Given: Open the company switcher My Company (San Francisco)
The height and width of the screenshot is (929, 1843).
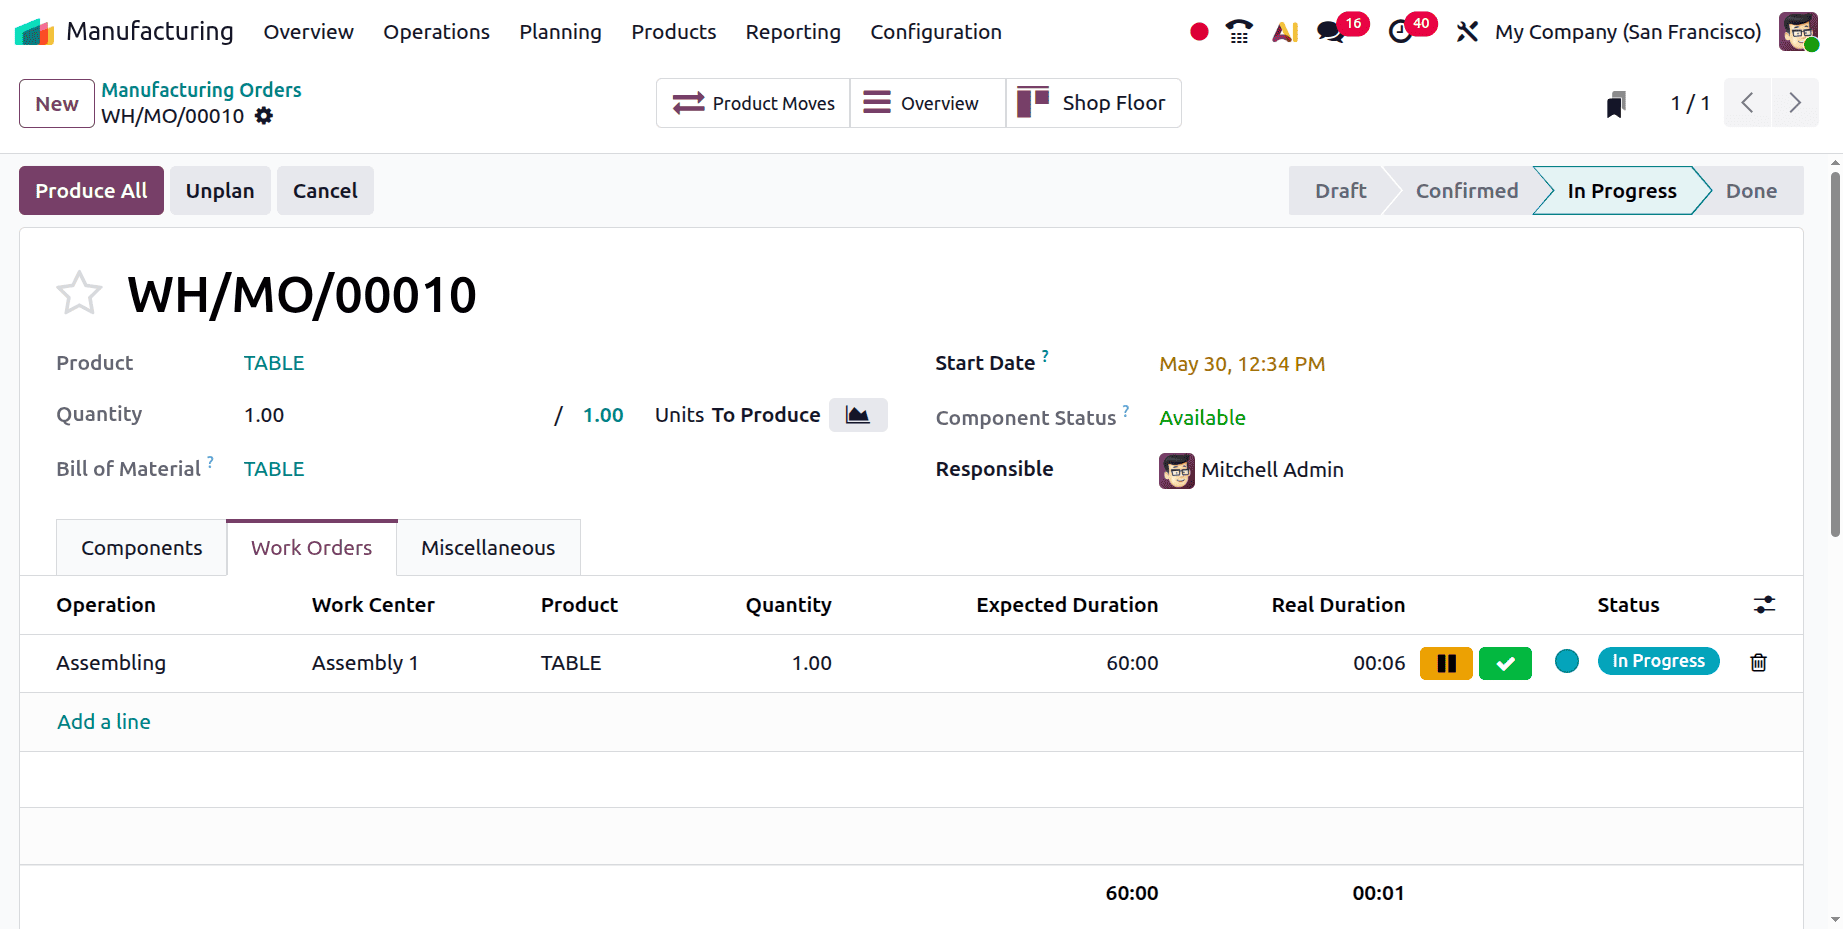Looking at the screenshot, I should click(1628, 32).
